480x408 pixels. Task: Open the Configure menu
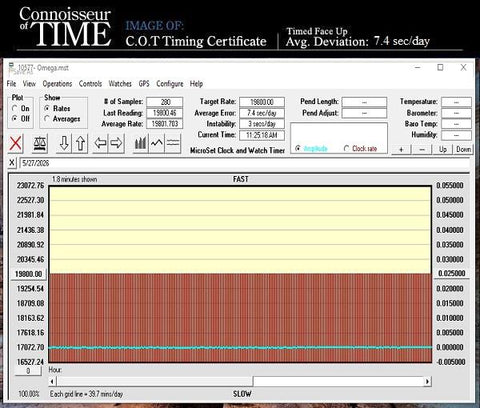pyautogui.click(x=170, y=84)
